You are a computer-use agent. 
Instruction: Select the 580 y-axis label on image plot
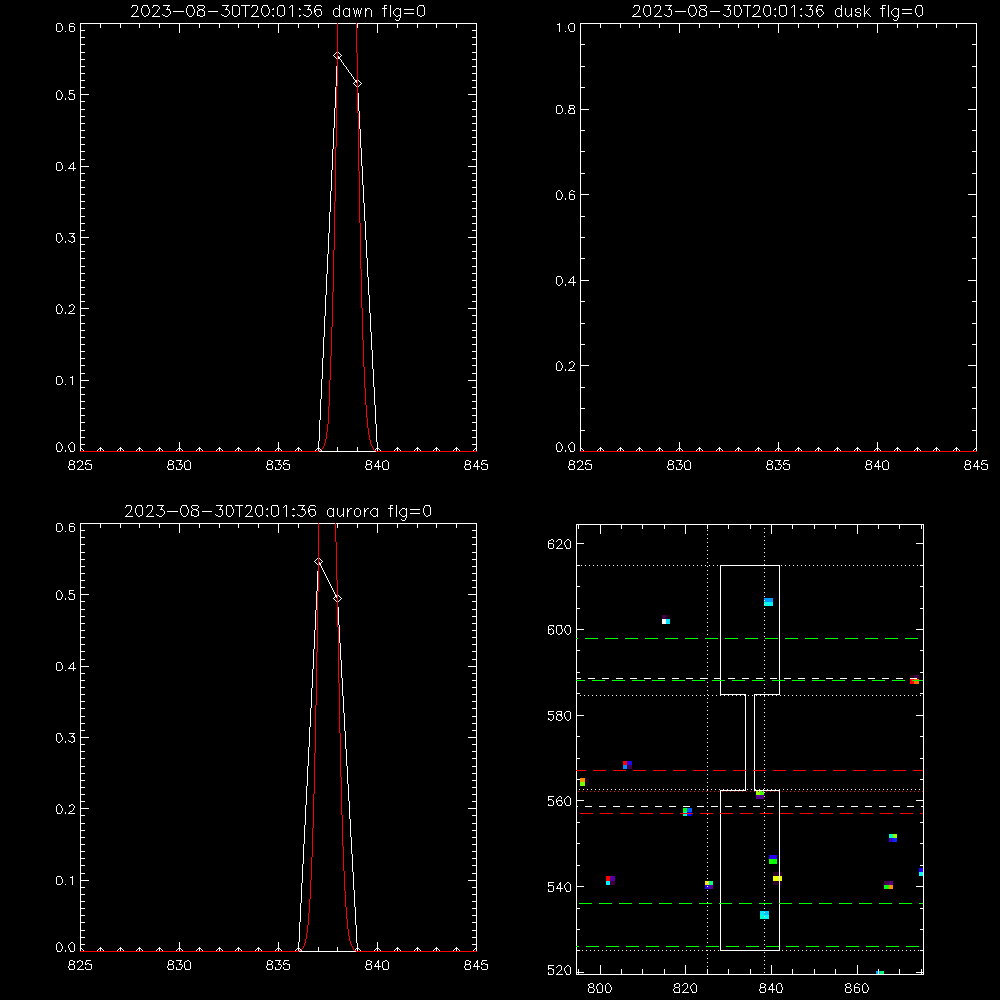pyautogui.click(x=559, y=716)
